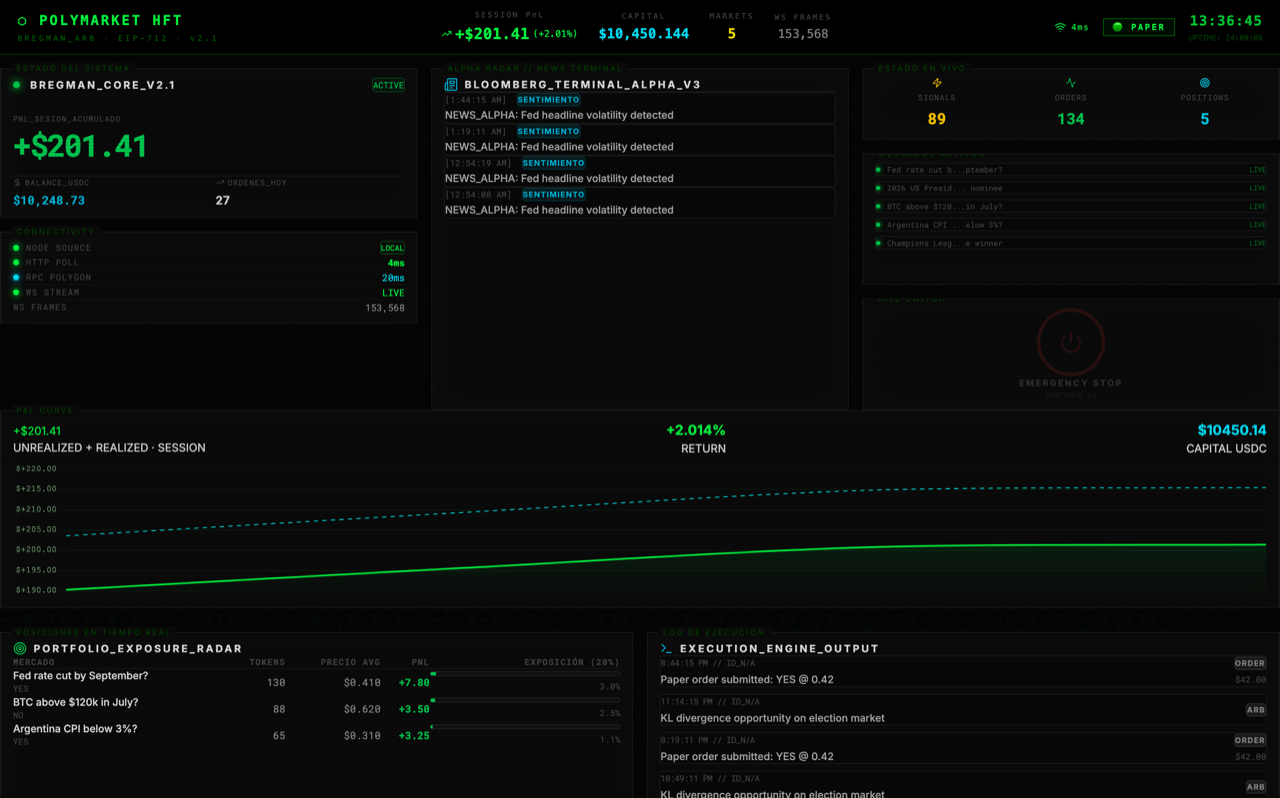This screenshot has width=1280, height=798.
Task: Click the orders count 134
Action: click(x=1071, y=119)
